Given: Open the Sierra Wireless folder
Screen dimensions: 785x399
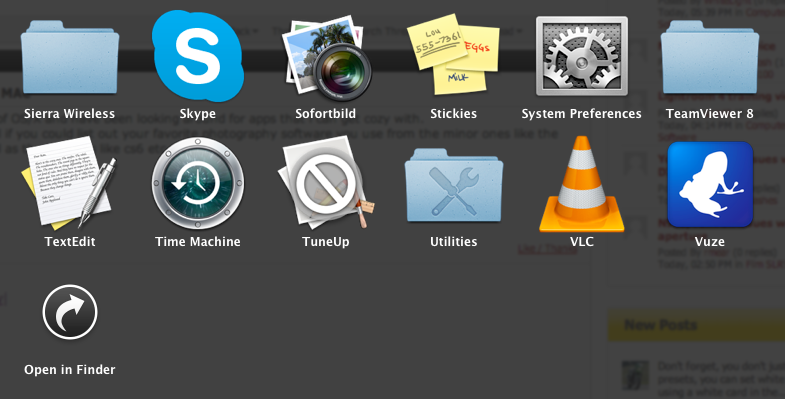Looking at the screenshot, I should tap(70, 57).
